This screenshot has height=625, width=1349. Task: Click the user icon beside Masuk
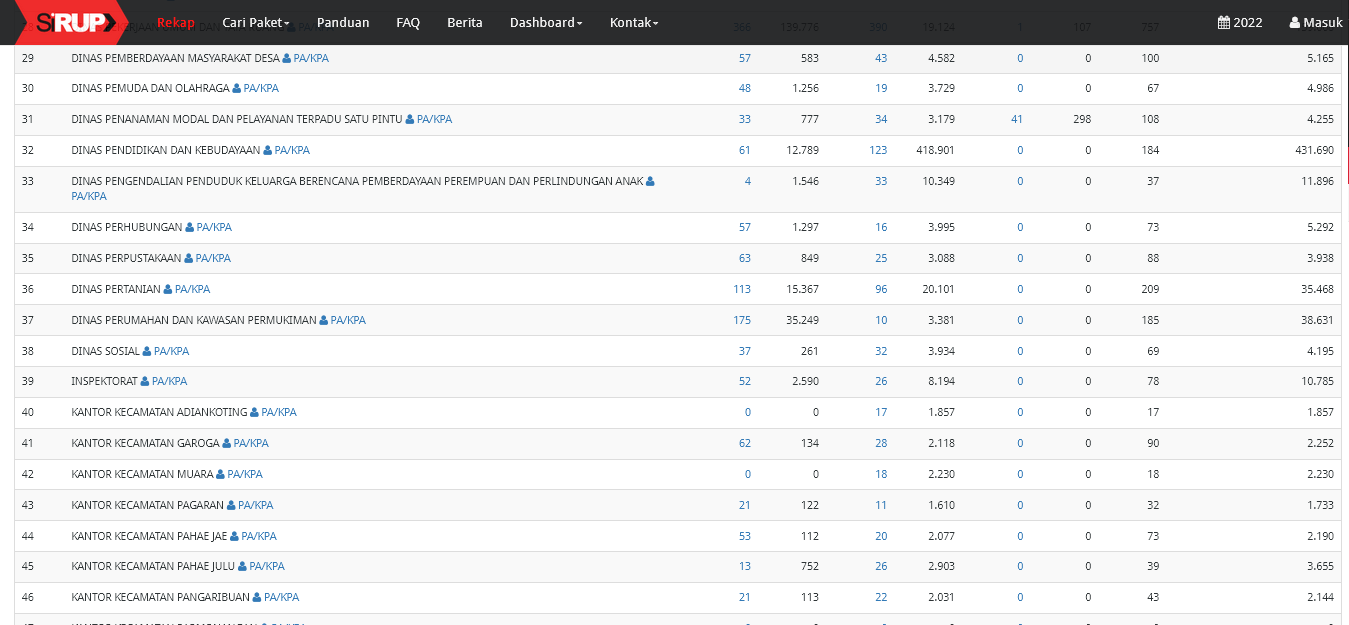[1295, 23]
